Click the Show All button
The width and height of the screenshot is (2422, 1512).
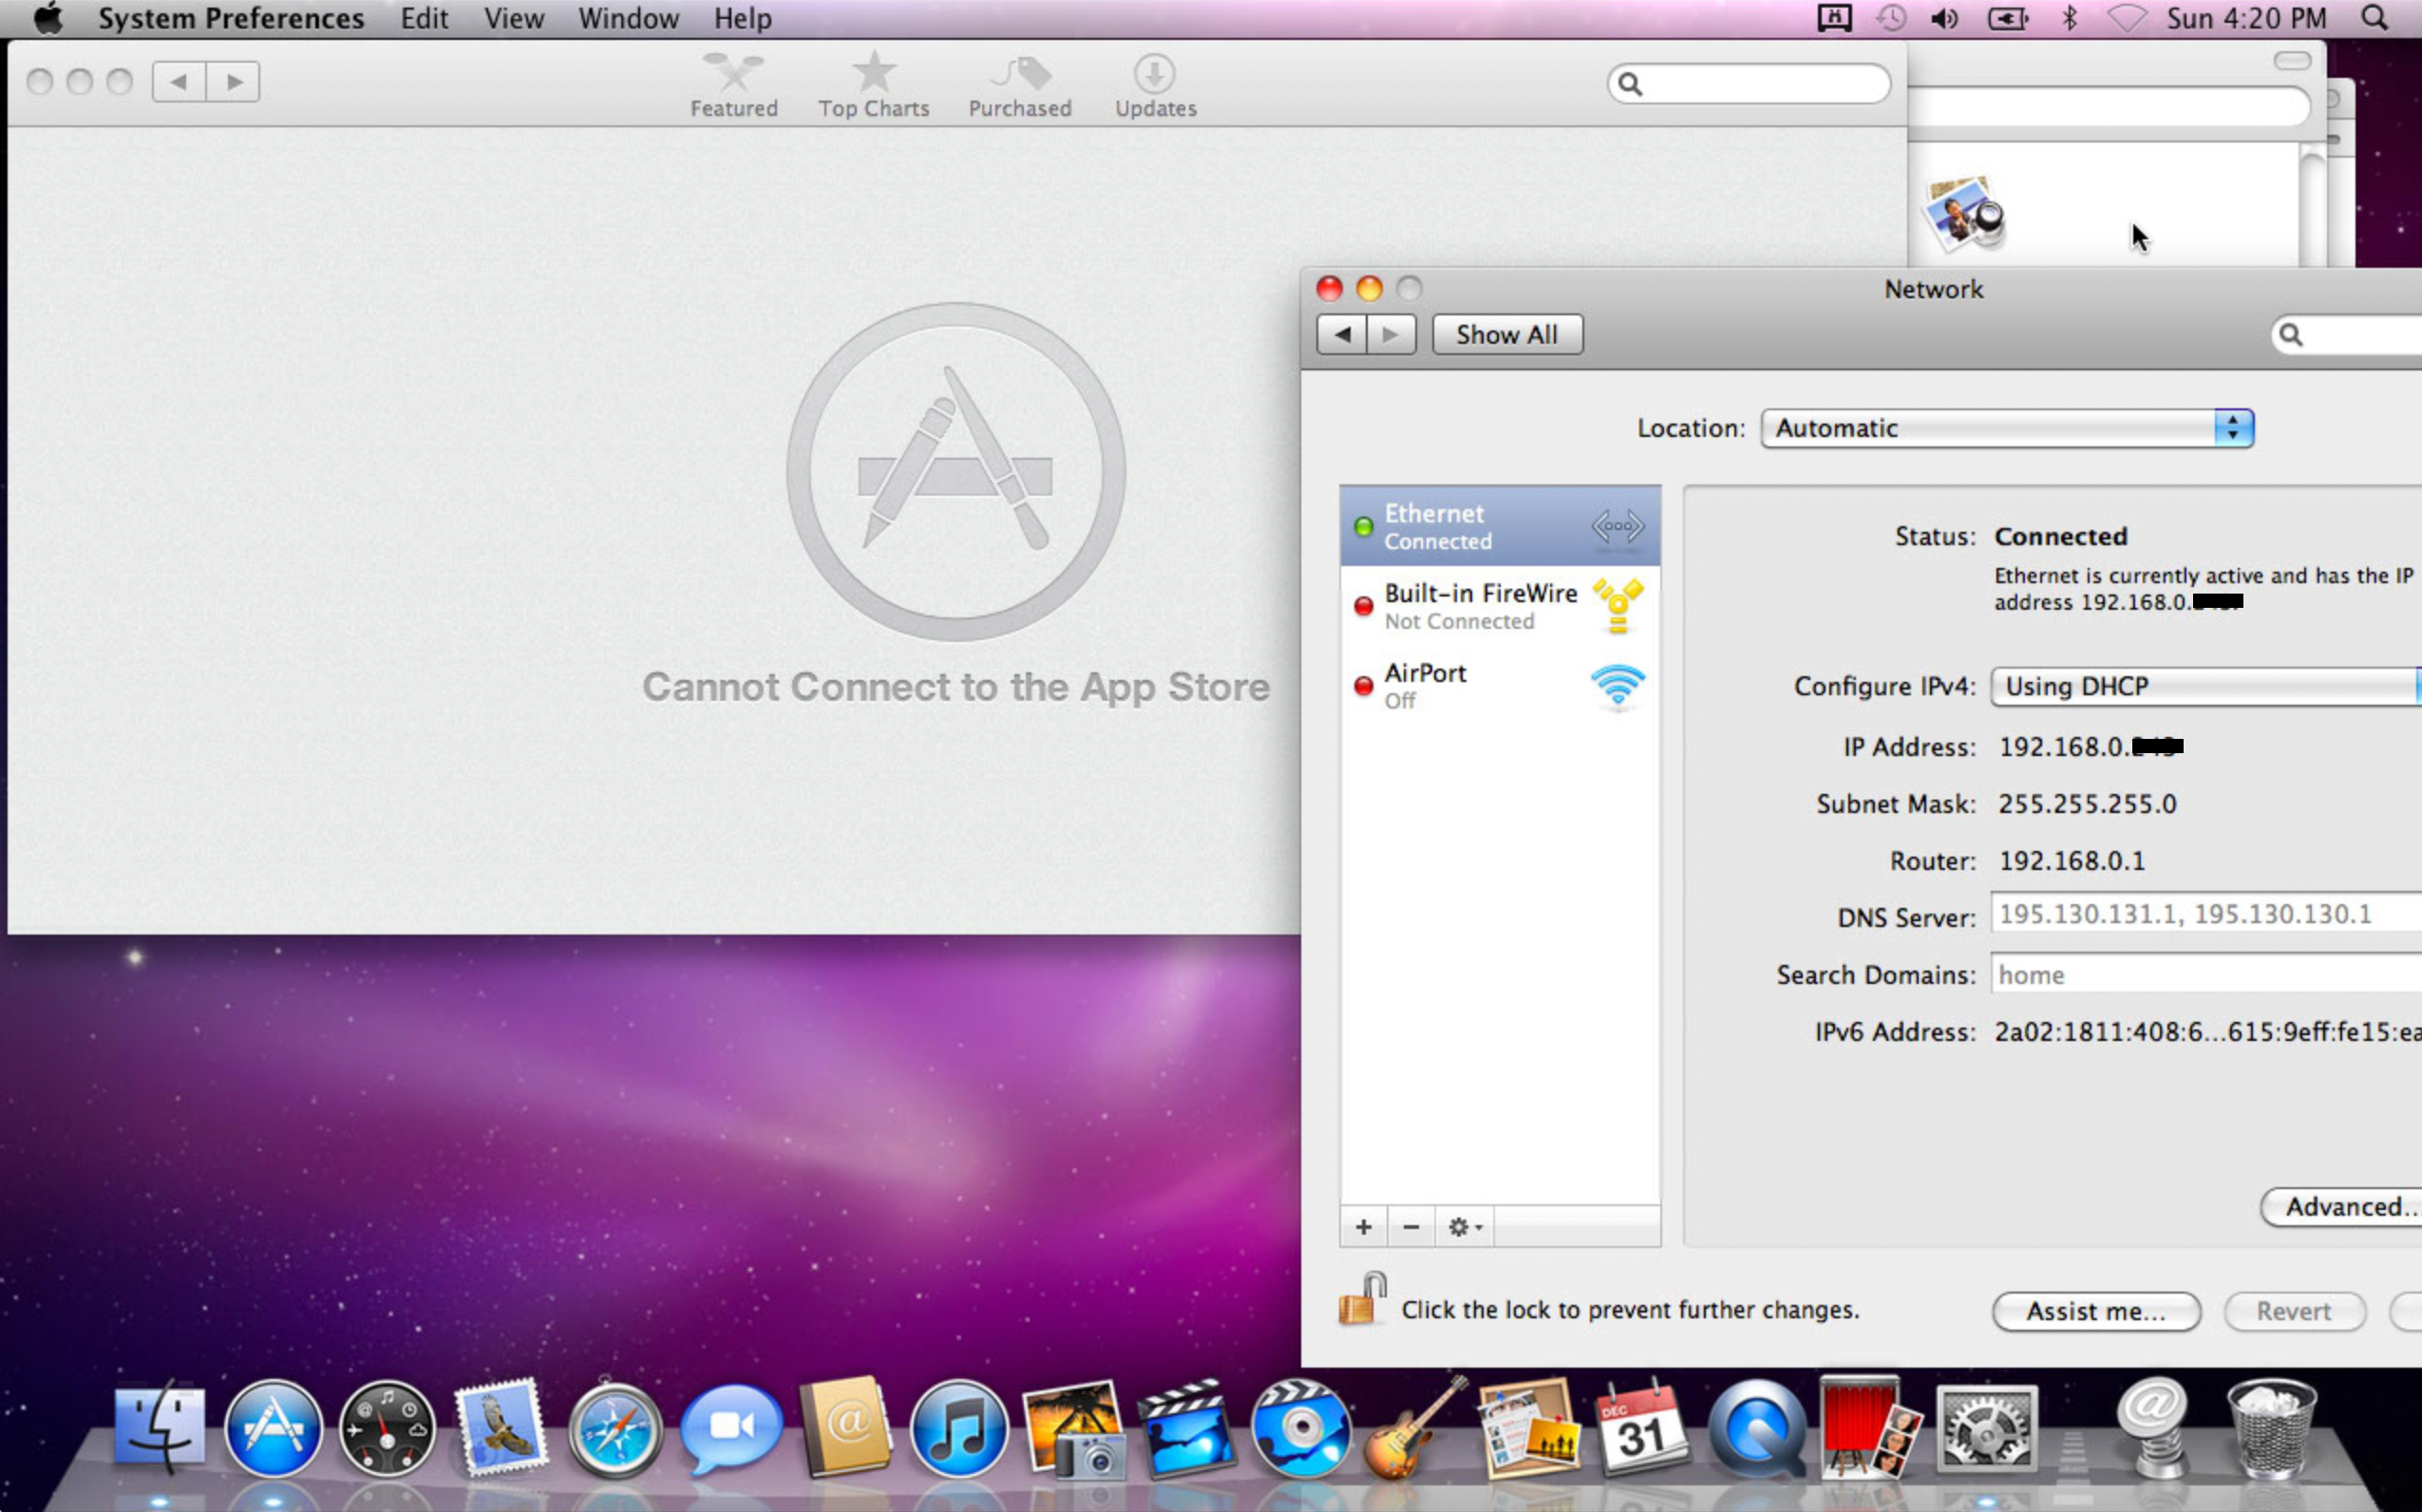coord(1506,335)
